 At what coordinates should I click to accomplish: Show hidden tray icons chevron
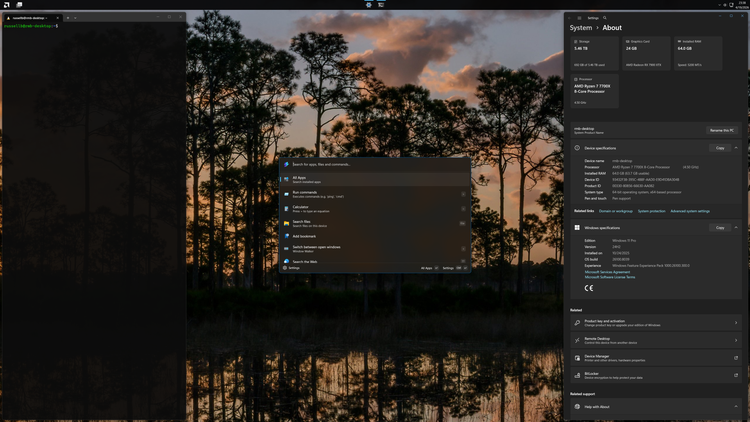pos(719,5)
